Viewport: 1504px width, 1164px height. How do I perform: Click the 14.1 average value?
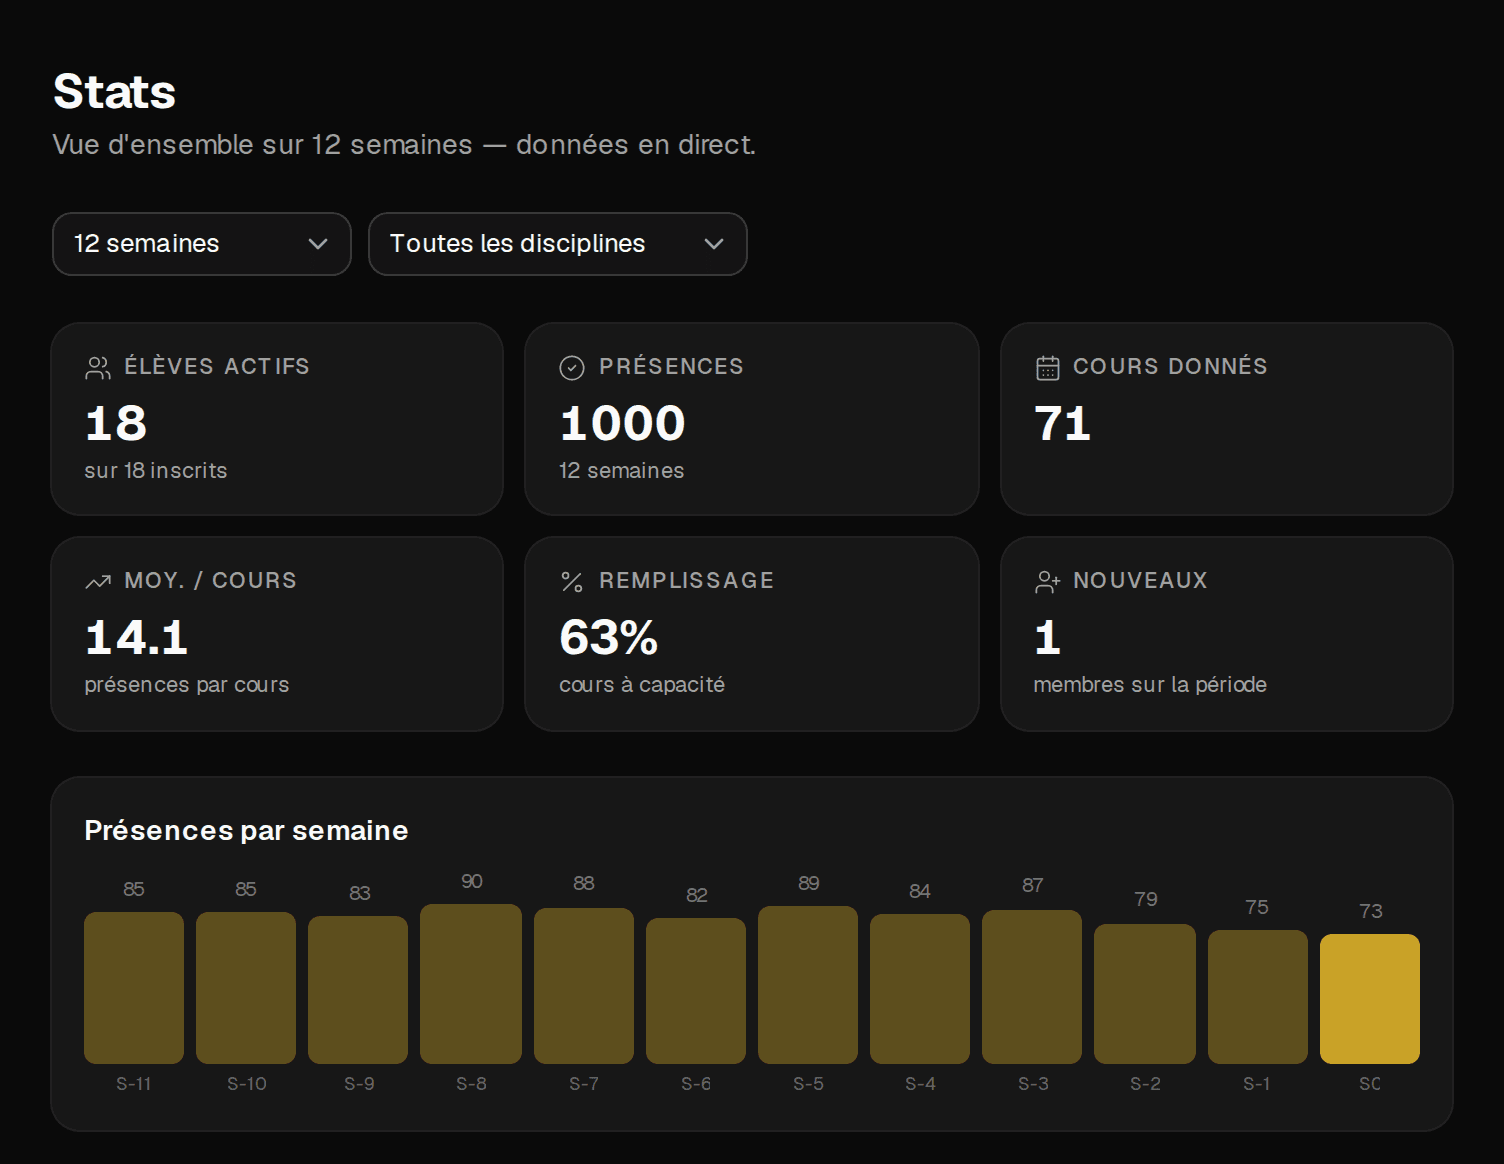tap(137, 637)
